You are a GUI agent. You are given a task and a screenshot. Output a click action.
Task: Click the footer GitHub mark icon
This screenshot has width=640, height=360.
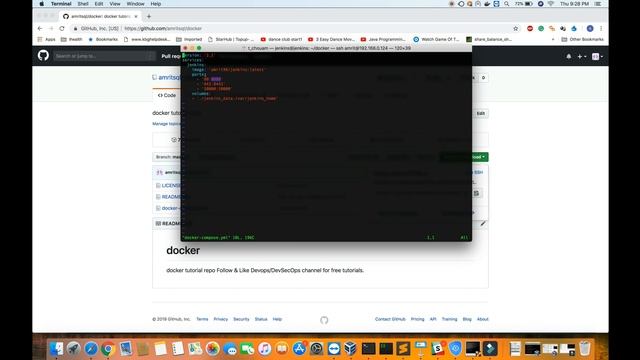(324, 320)
